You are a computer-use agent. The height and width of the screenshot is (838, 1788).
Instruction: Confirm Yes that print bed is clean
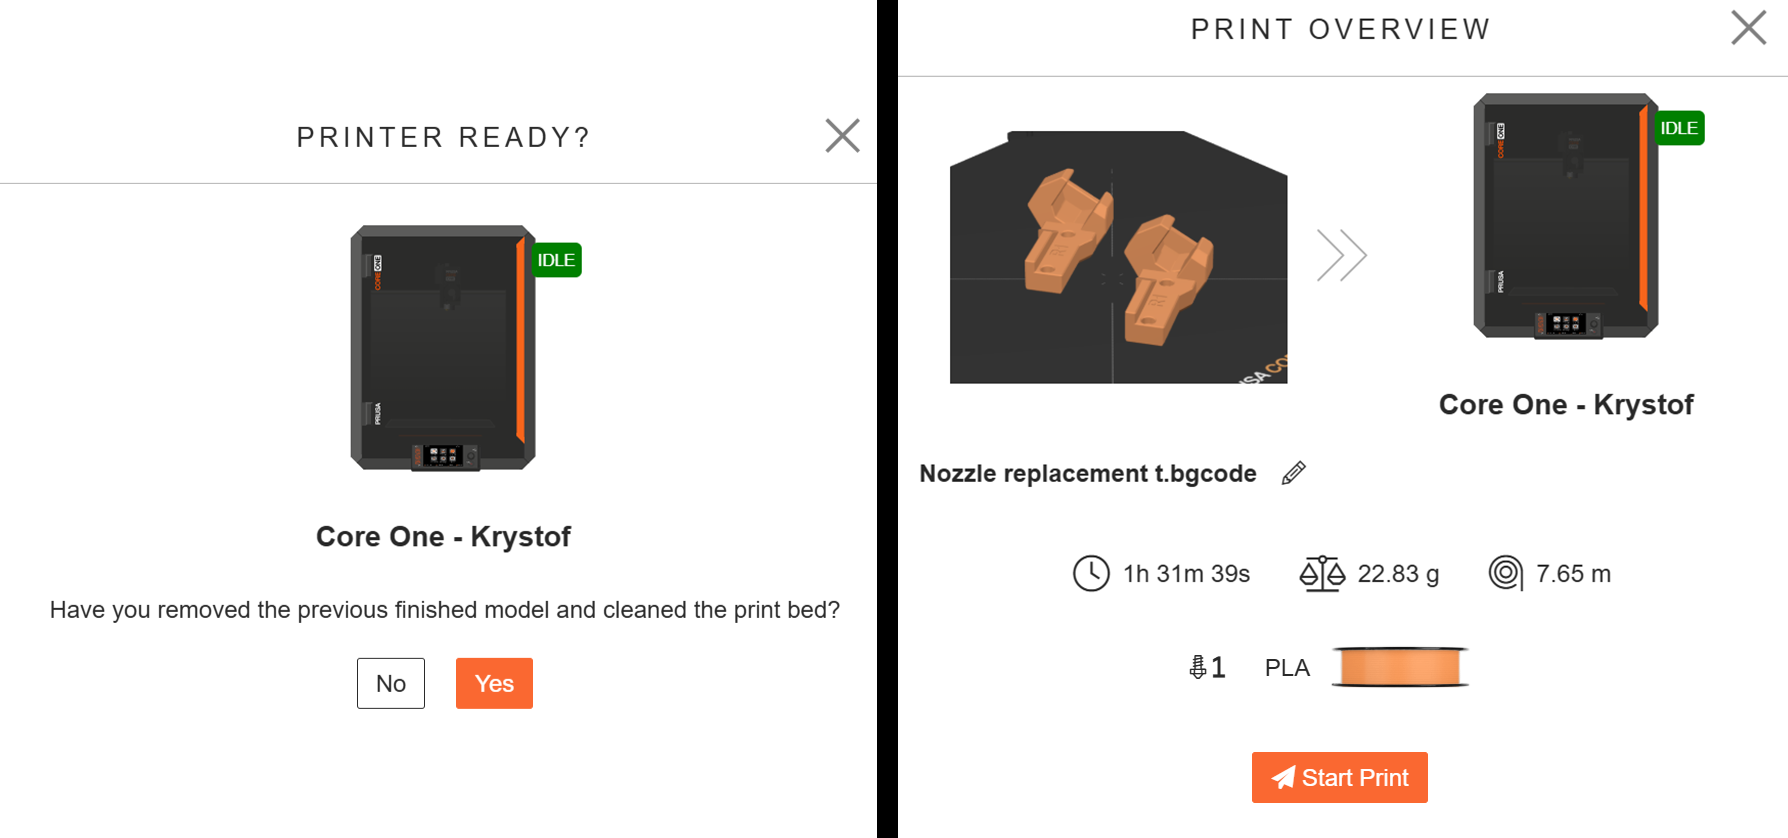494,683
